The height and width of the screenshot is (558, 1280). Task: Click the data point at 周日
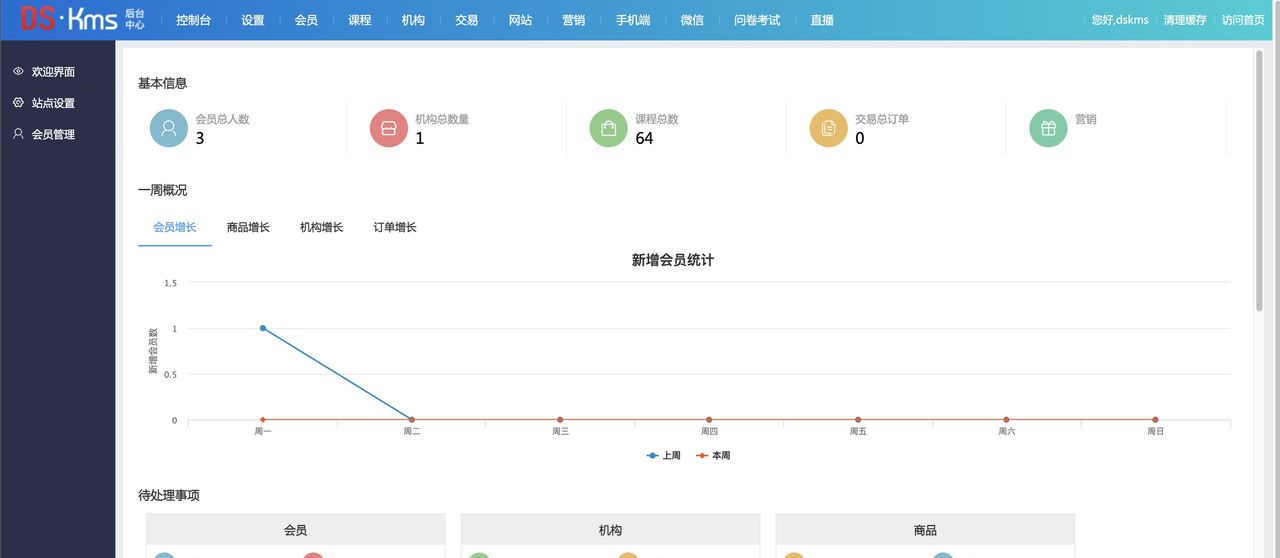click(x=1155, y=420)
